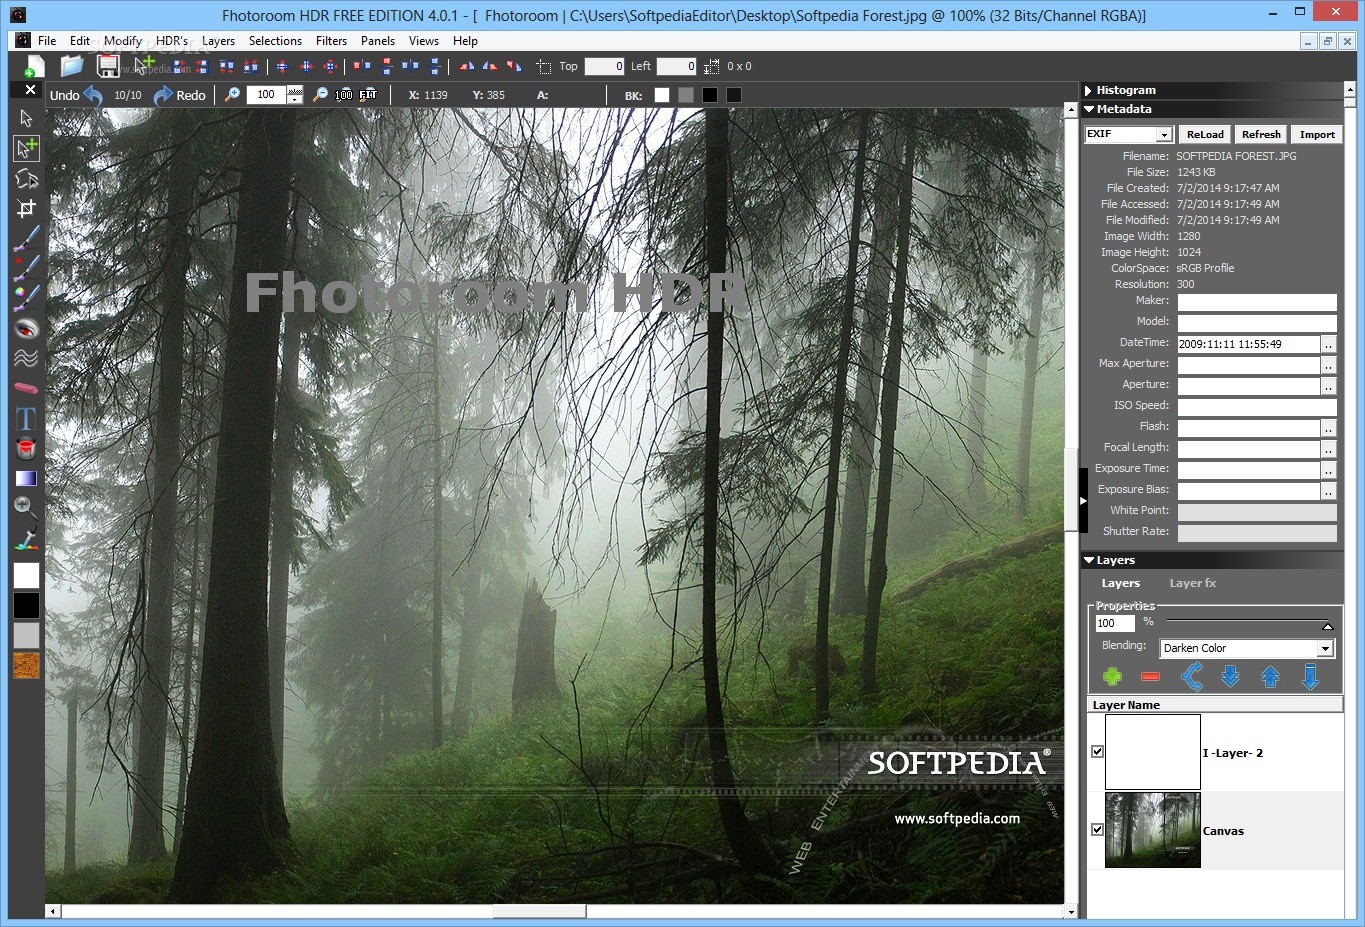The height and width of the screenshot is (927, 1365).
Task: Expand the Histogram panel
Action: click(1088, 90)
